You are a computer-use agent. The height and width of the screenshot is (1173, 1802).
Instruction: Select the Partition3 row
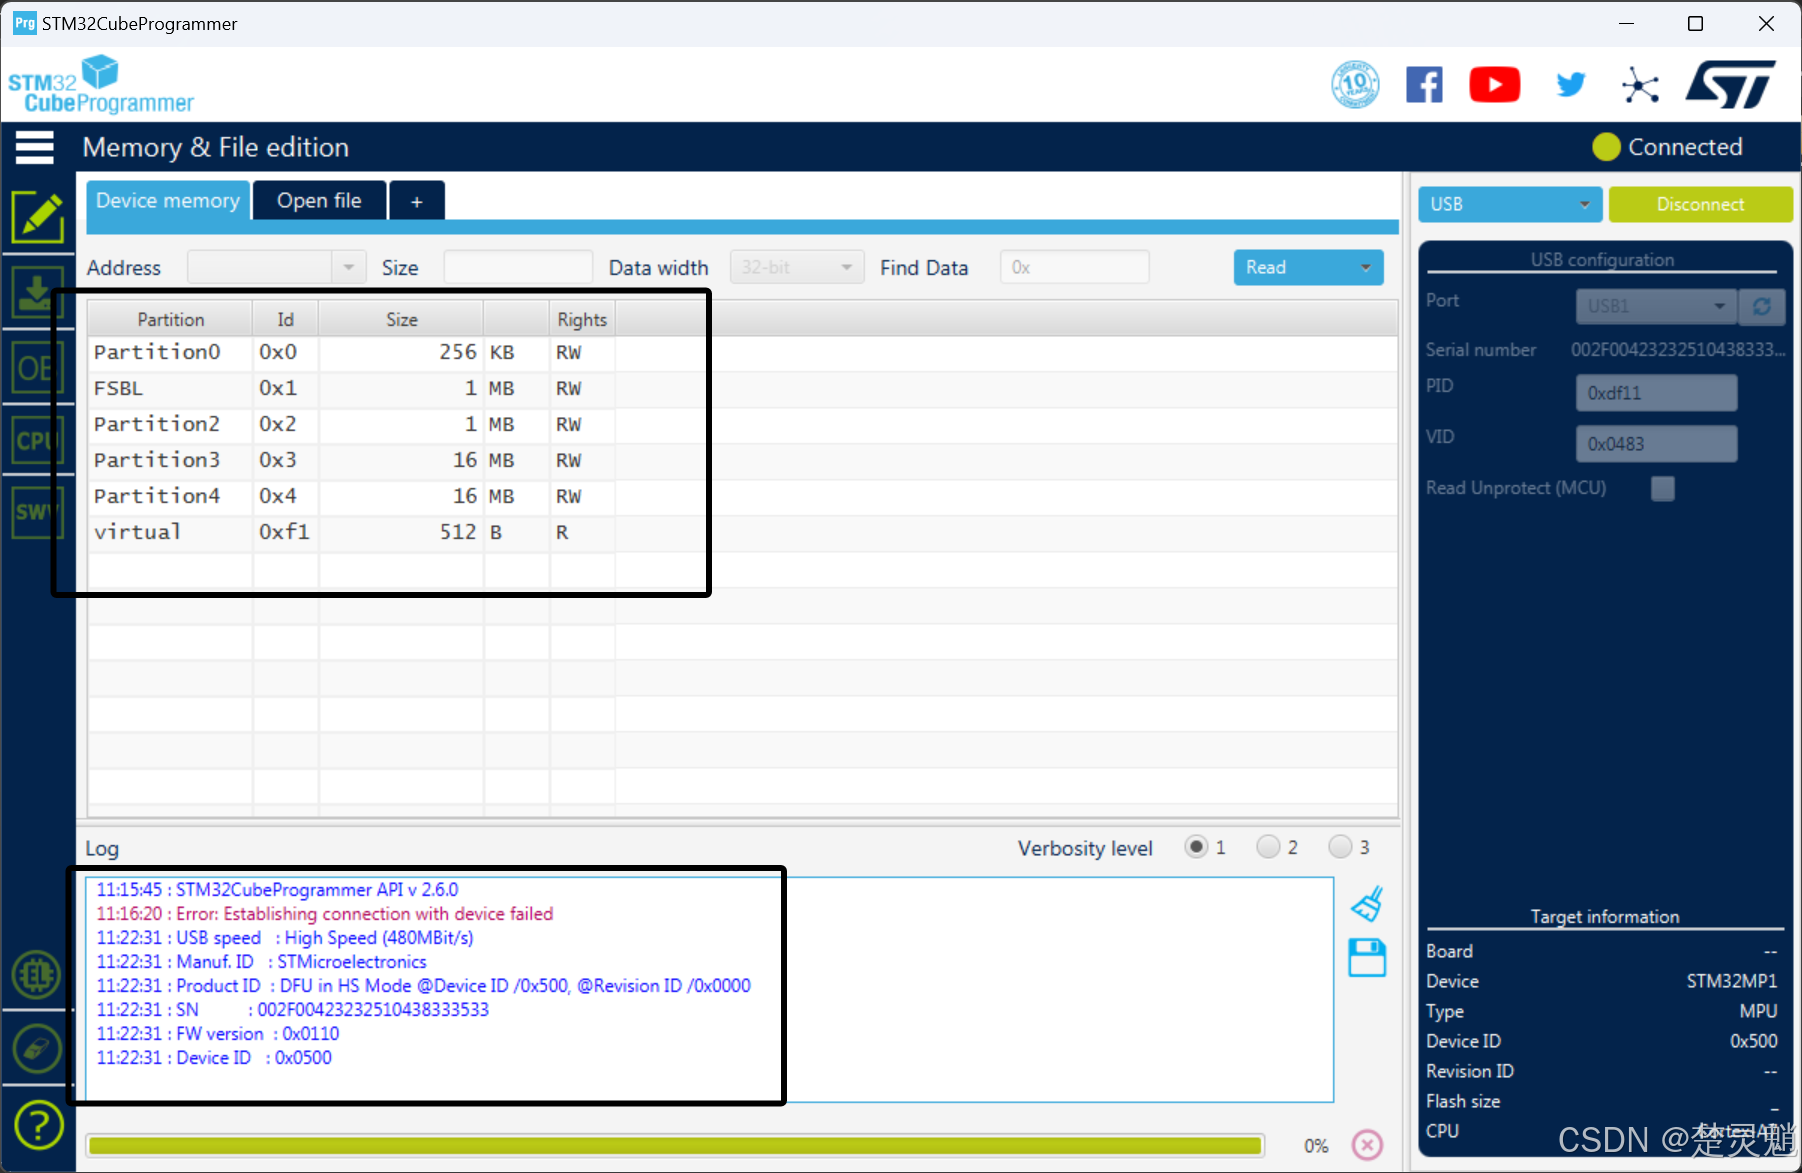tap(743, 460)
